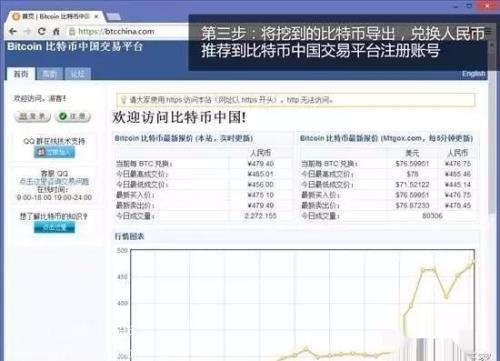
Task: Click the browser forward arrow
Action: (27, 31)
